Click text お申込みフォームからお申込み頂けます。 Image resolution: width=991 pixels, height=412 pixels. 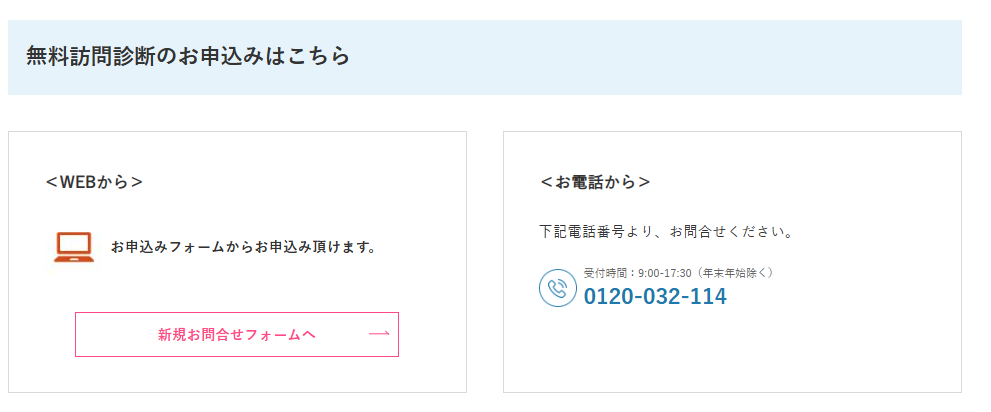(x=243, y=247)
